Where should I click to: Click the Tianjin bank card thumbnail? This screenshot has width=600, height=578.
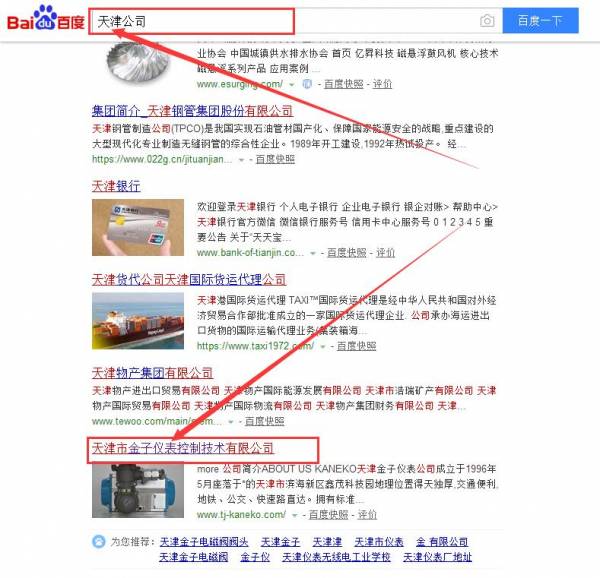[138, 227]
